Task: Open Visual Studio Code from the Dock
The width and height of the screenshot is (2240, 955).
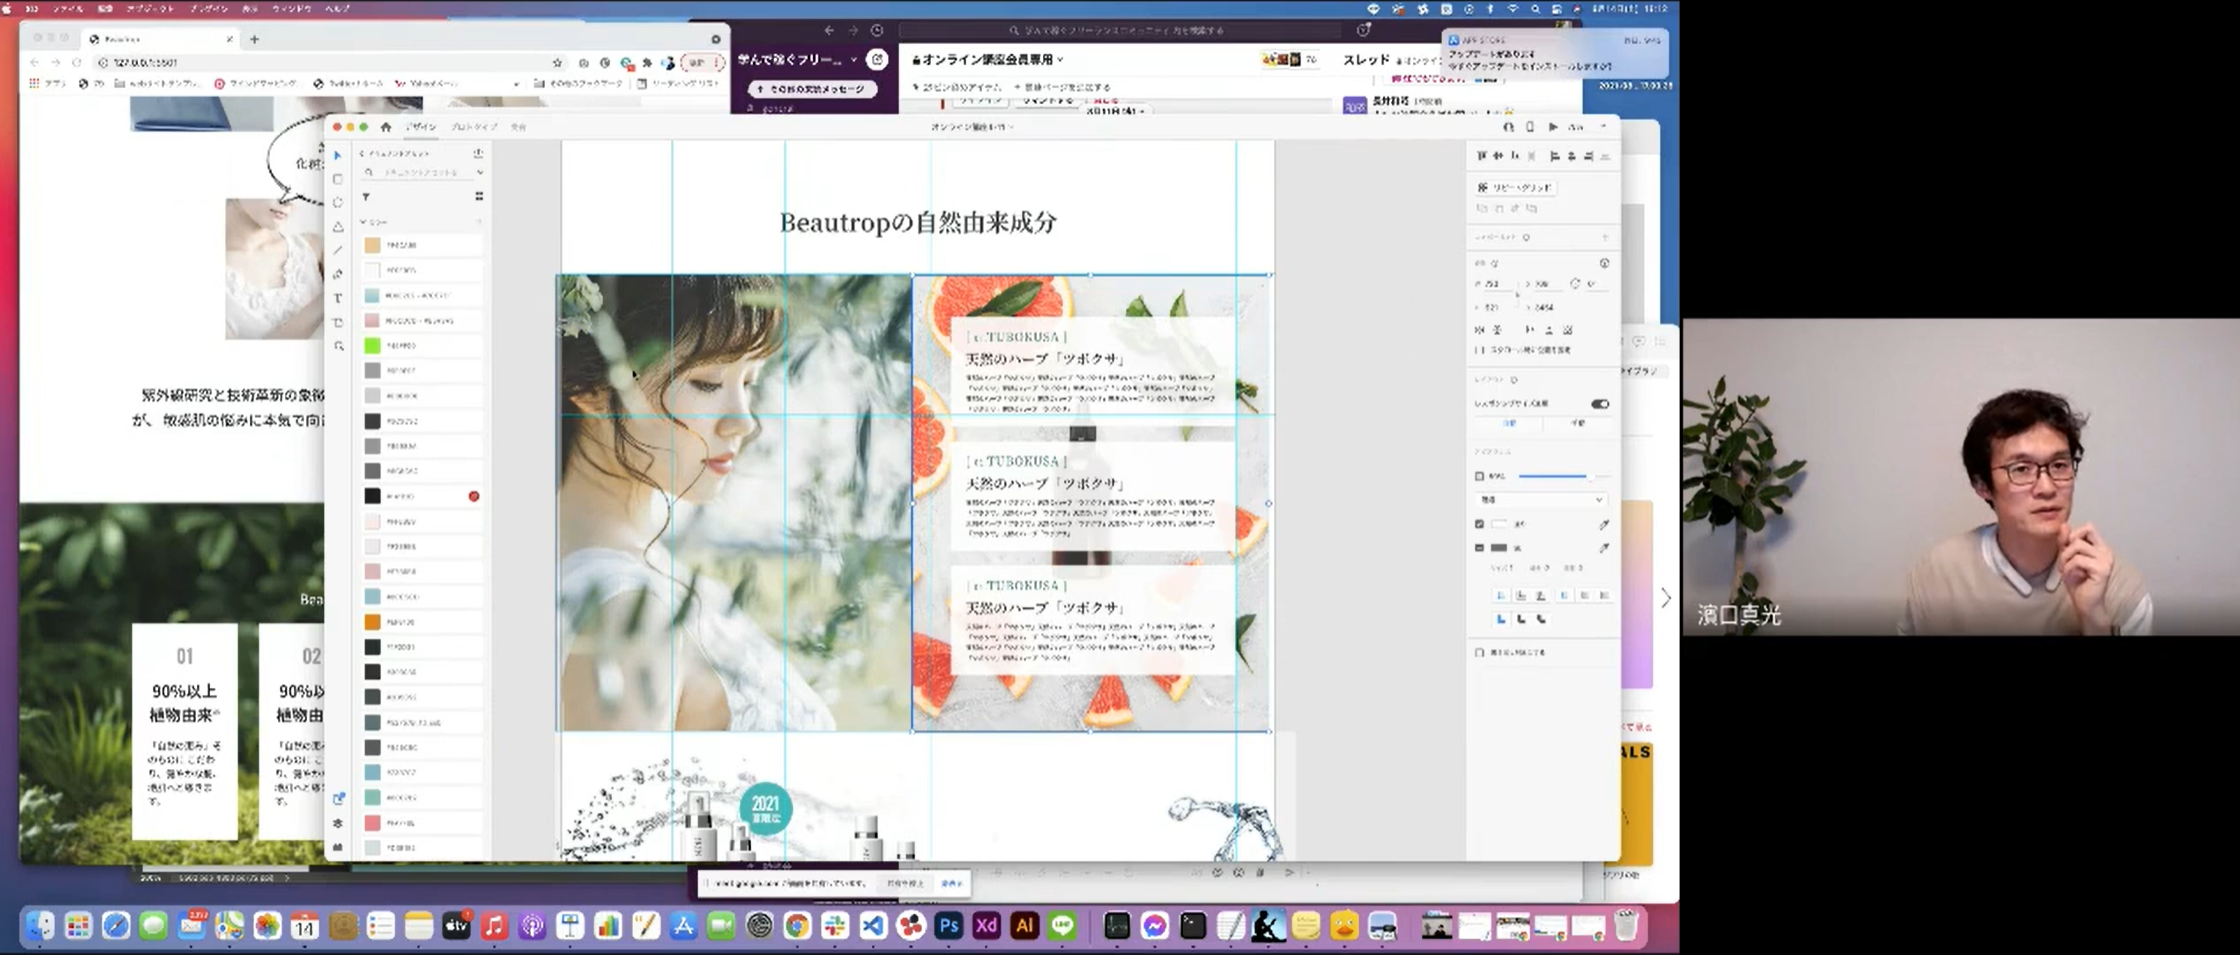Action: coord(872,926)
